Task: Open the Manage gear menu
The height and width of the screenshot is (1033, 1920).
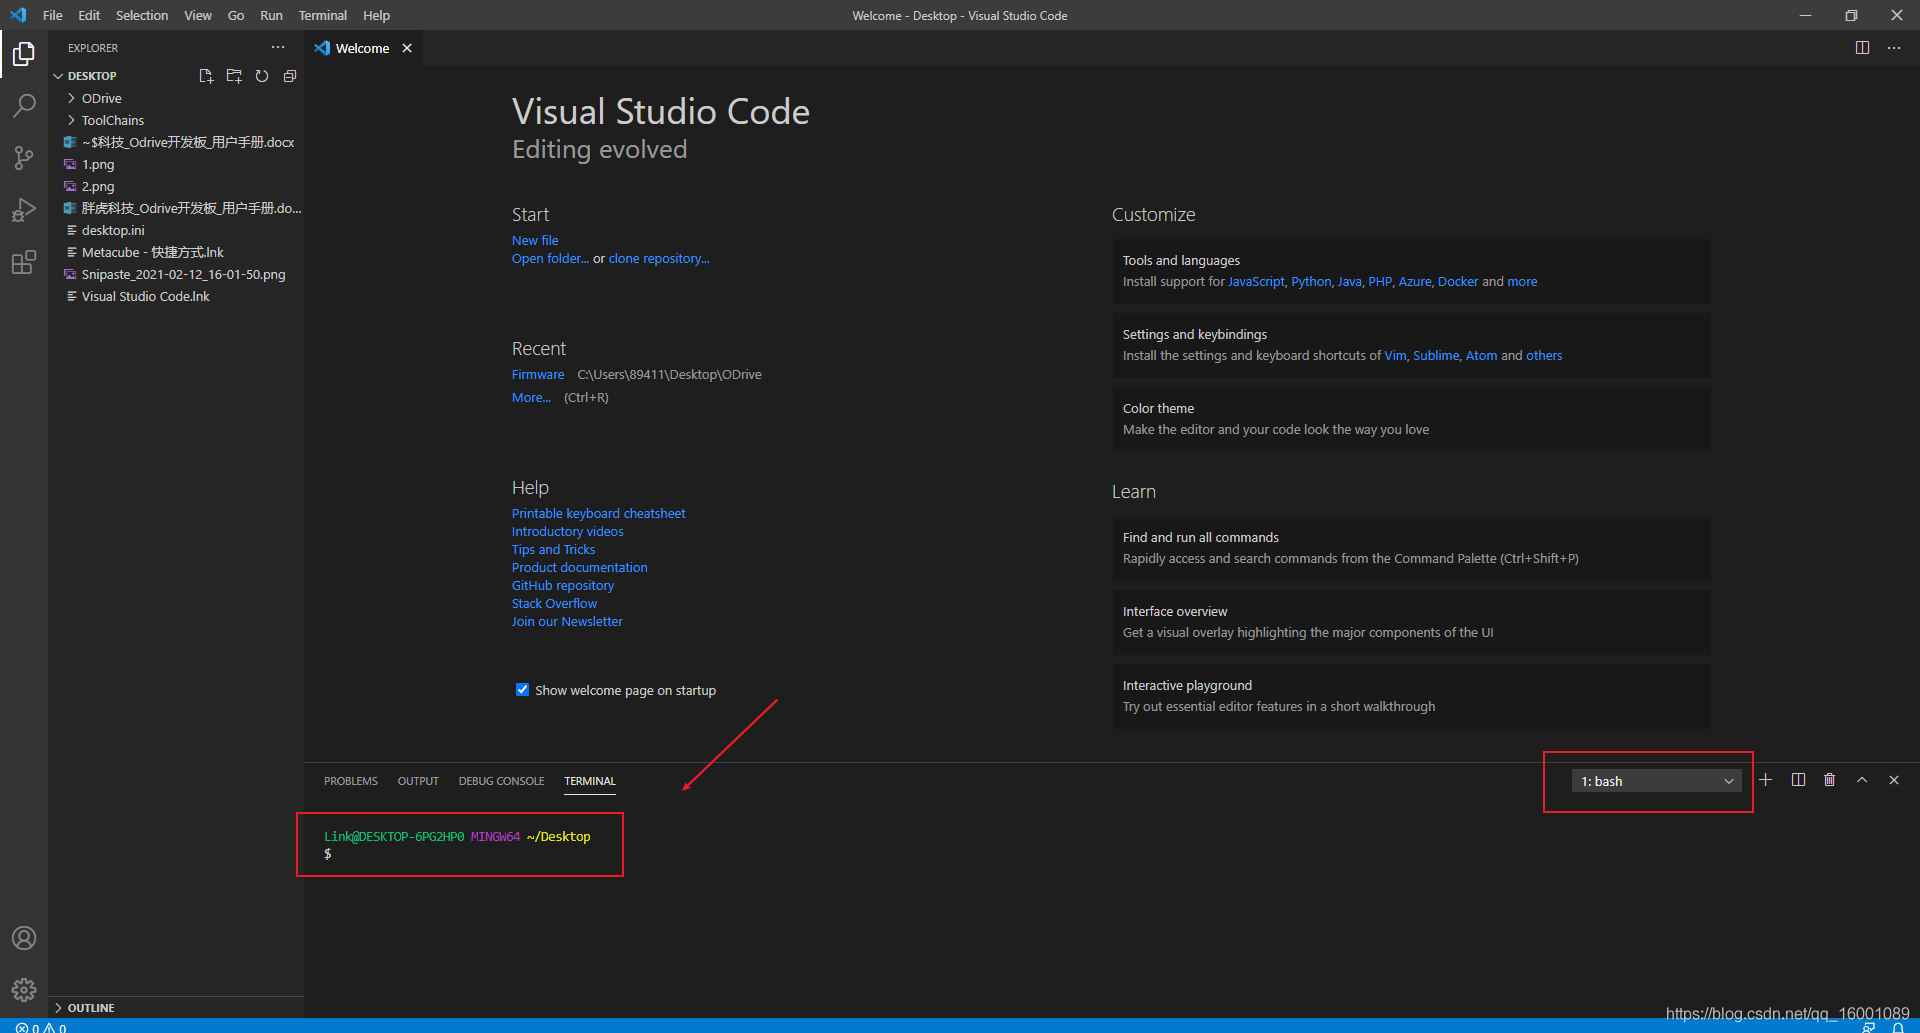Action: coord(24,990)
